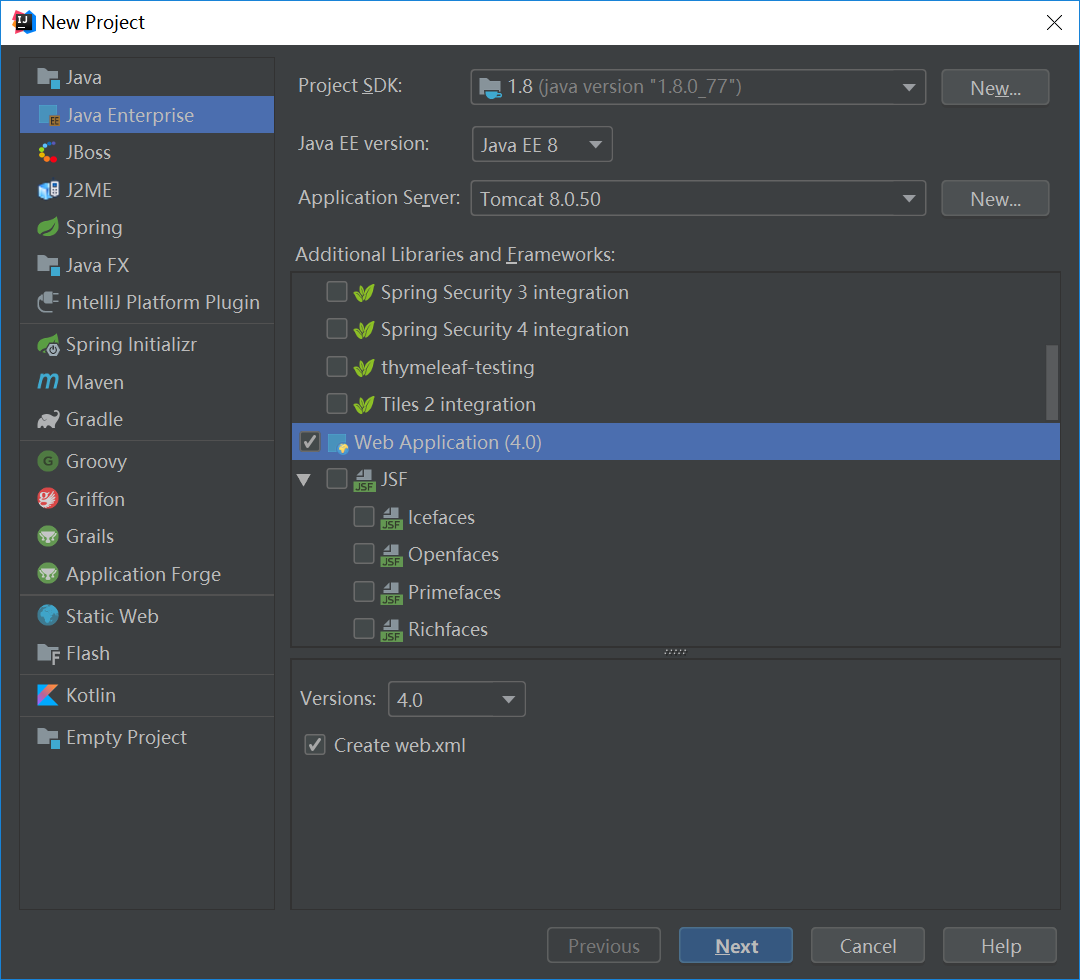This screenshot has width=1080, height=980.
Task: Select the Griffon project icon
Action: tap(48, 499)
